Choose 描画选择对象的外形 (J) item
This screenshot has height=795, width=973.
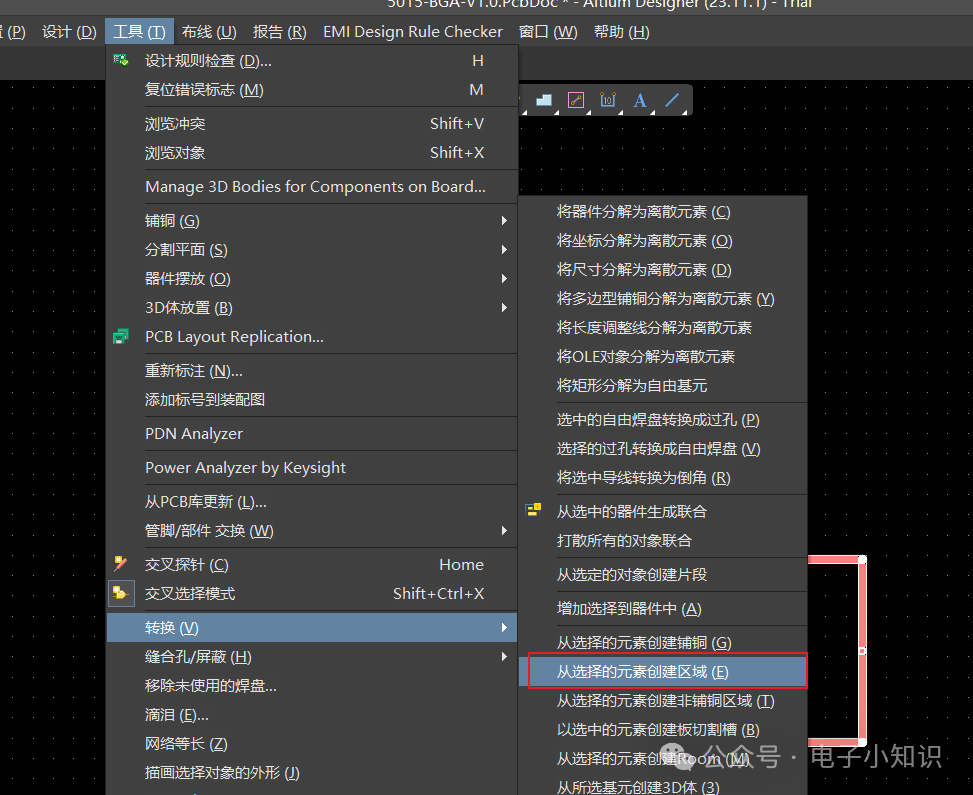pos(312,773)
